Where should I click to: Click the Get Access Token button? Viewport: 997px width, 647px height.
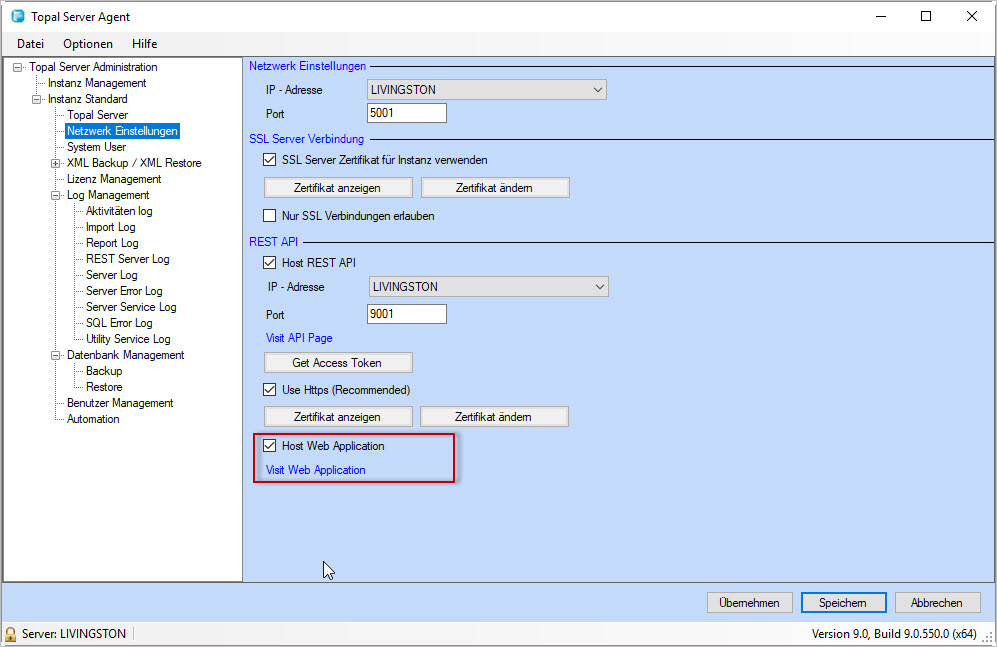(337, 363)
